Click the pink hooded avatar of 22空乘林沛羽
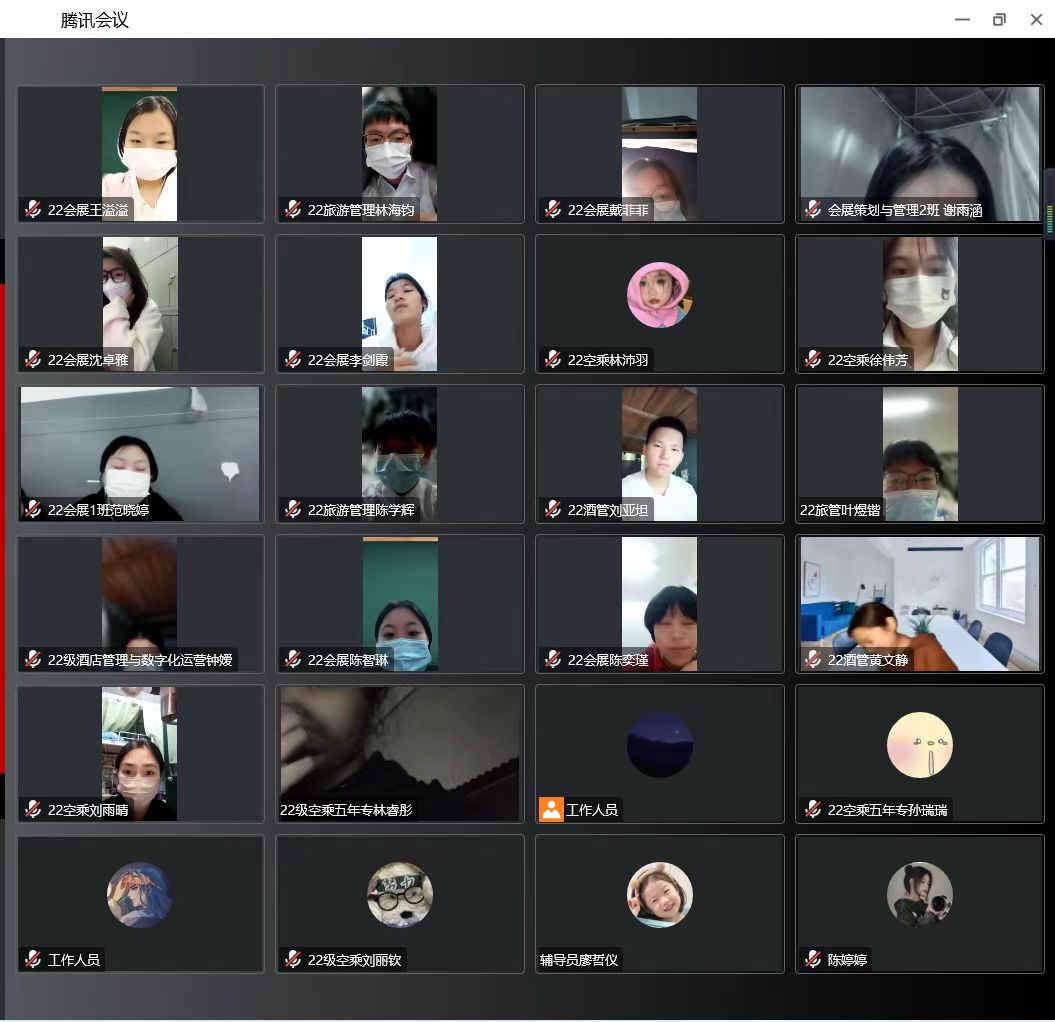 [x=659, y=295]
